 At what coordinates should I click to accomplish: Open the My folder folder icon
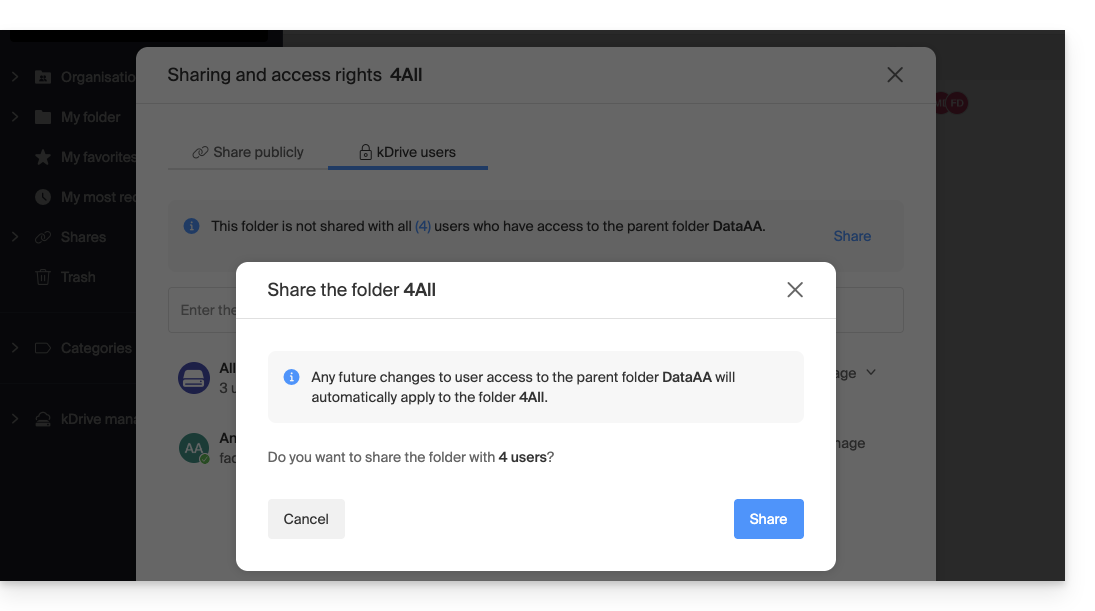point(43,117)
